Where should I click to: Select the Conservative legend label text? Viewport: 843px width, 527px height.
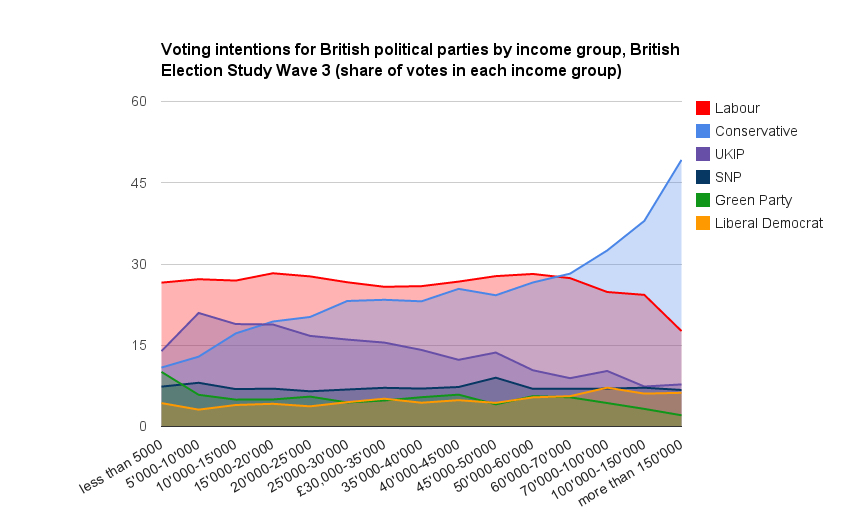[x=756, y=131]
